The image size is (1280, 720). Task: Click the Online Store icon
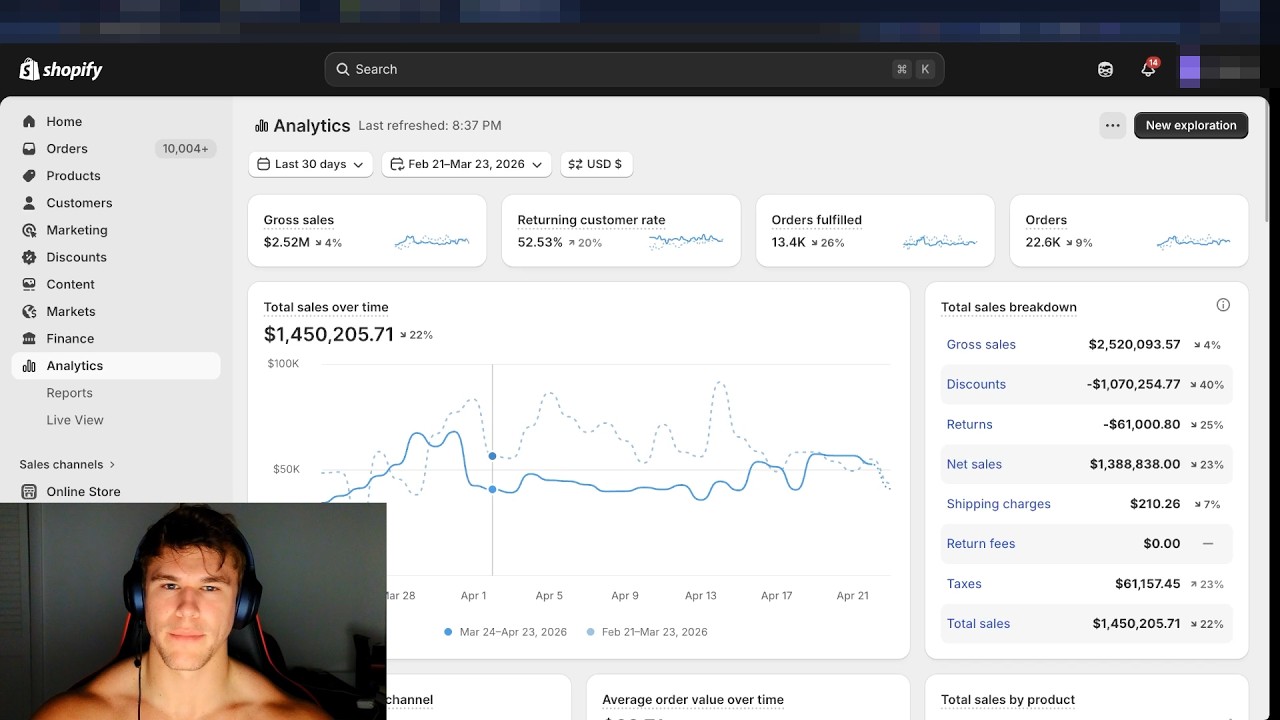tap(29, 491)
